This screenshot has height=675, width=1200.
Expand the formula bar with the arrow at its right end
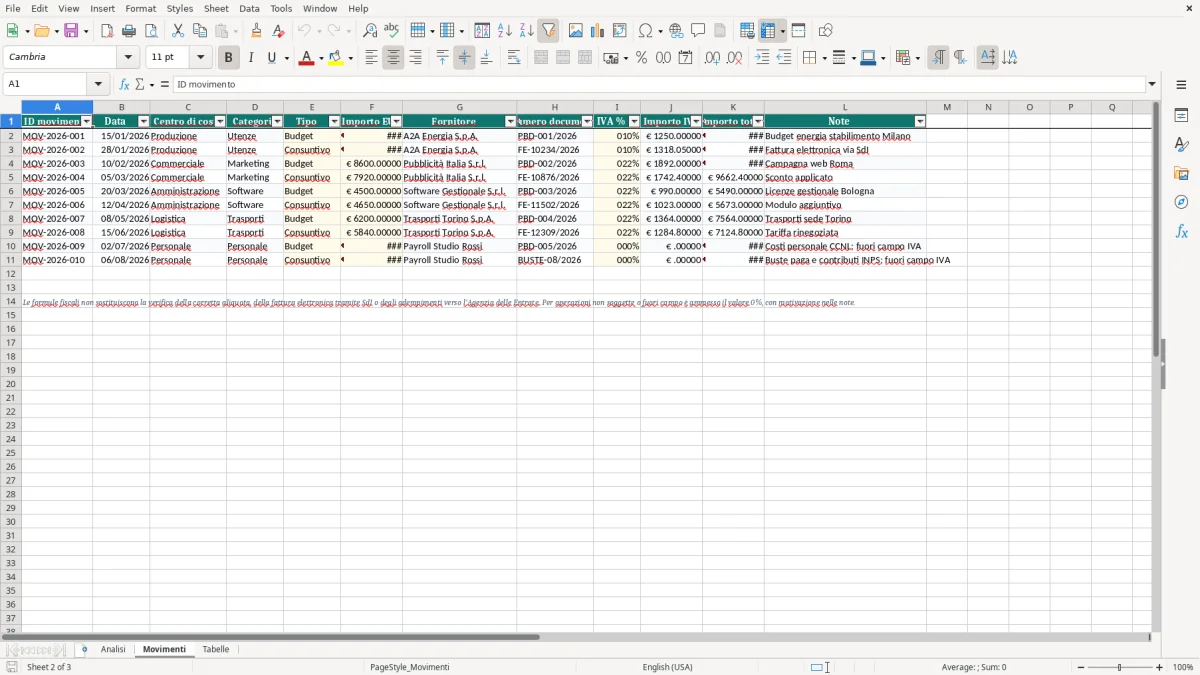pyautogui.click(x=1152, y=85)
